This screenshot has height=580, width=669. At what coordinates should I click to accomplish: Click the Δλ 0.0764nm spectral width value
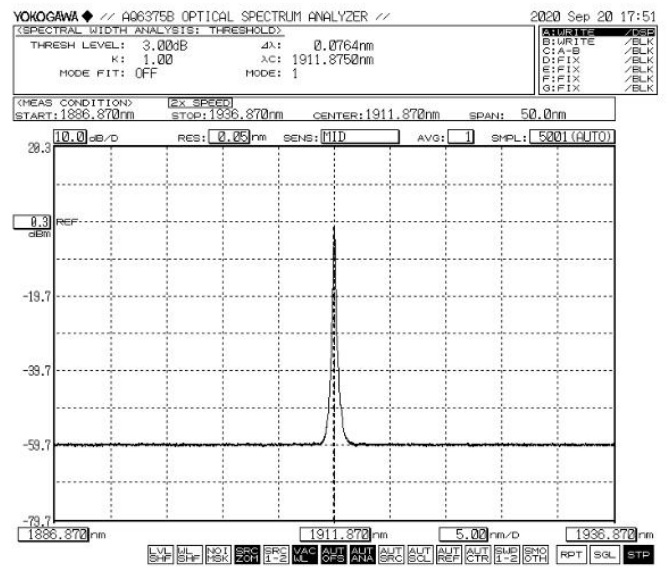point(343,46)
